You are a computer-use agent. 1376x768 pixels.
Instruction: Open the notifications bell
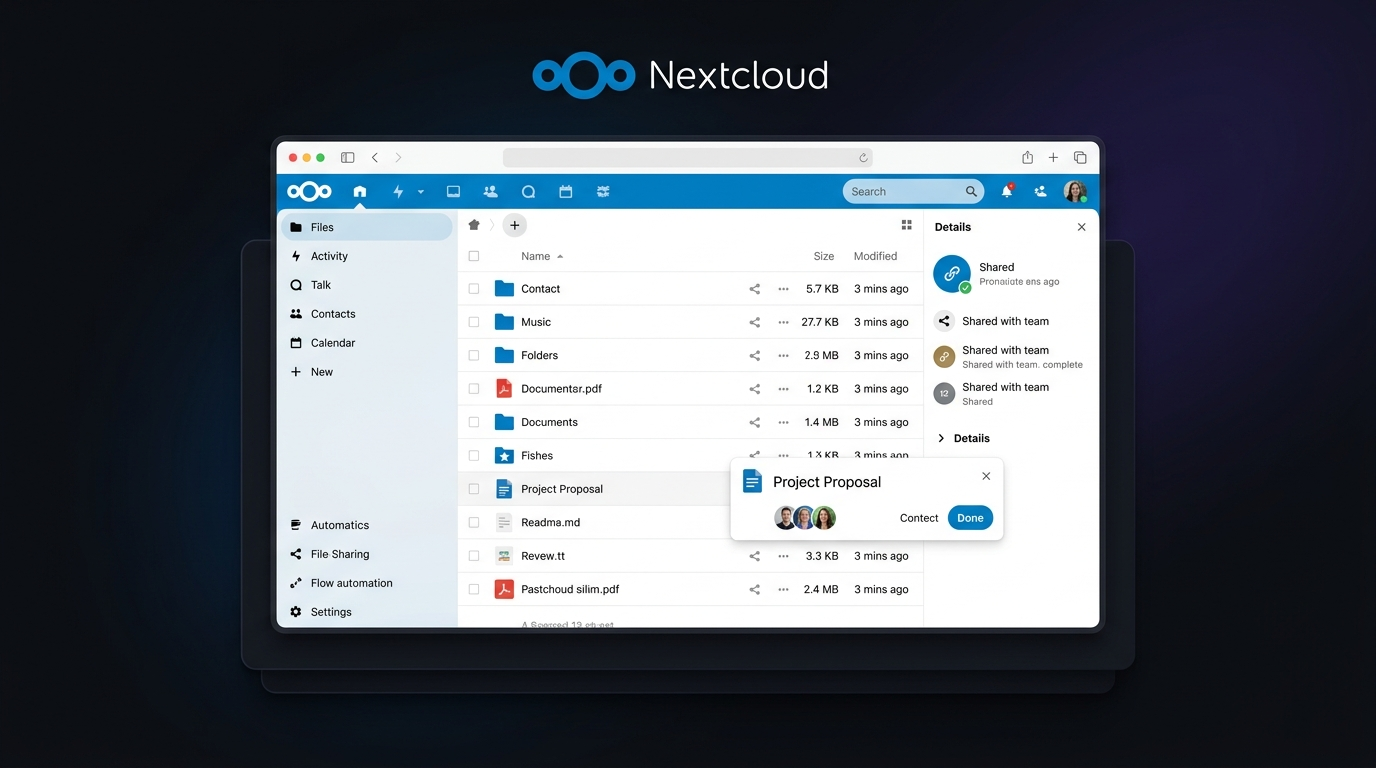(1007, 191)
